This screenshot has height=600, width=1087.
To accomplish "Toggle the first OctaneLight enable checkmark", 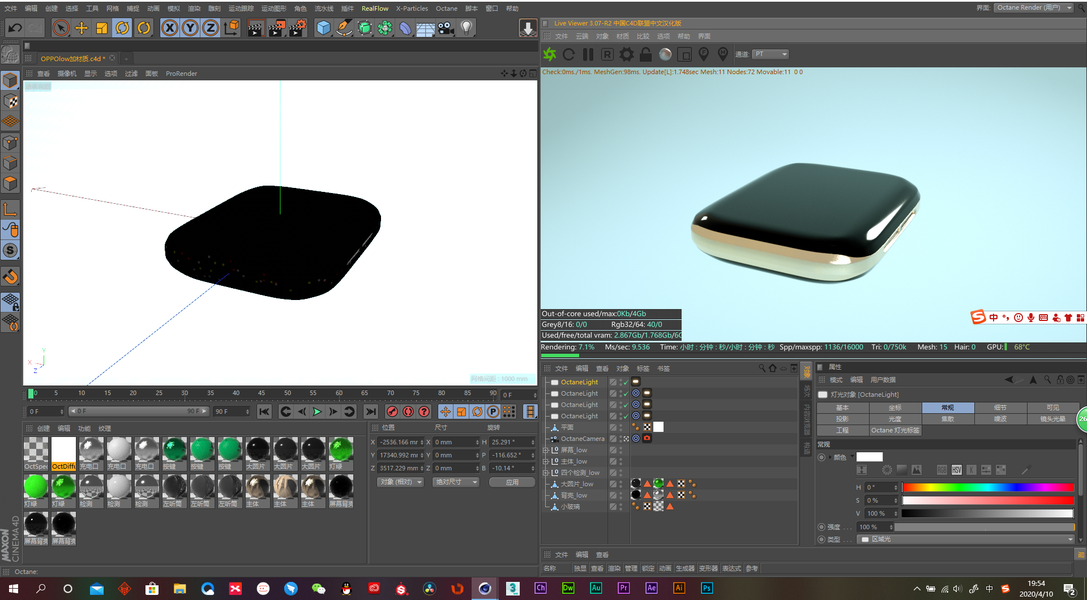I will pyautogui.click(x=625, y=382).
